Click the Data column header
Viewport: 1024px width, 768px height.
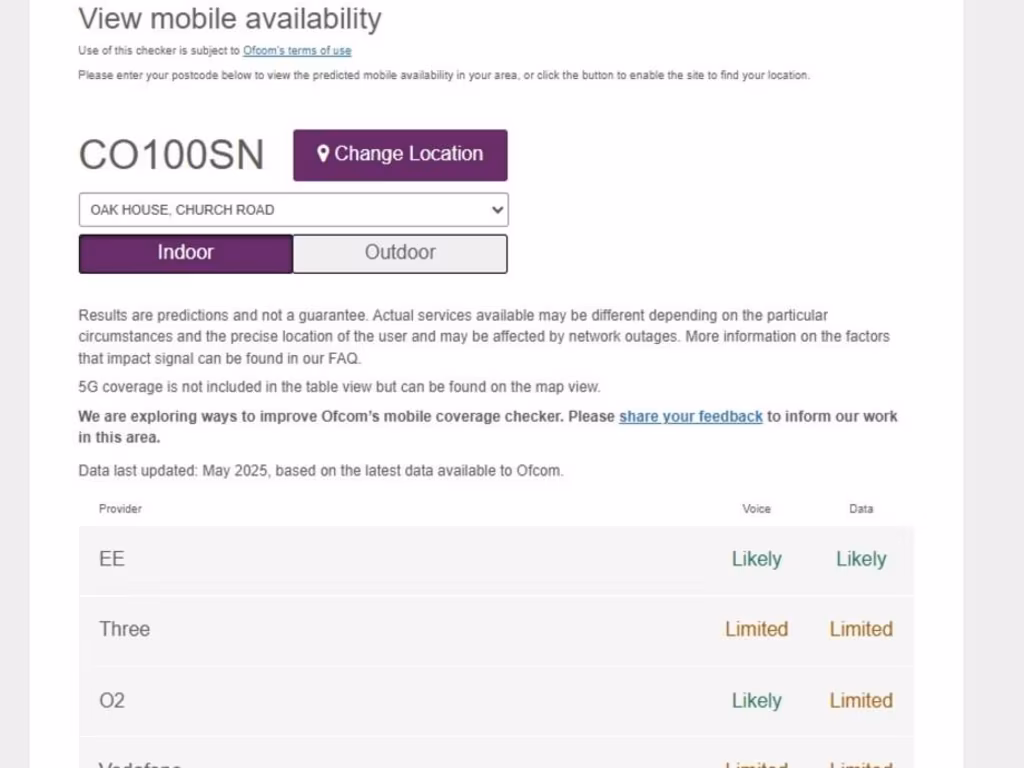click(861, 509)
